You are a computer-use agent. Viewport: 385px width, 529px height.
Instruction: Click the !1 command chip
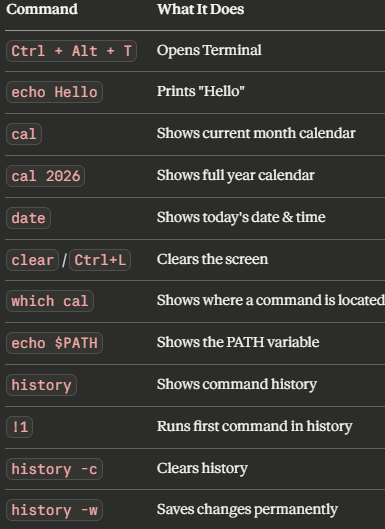[20, 427]
